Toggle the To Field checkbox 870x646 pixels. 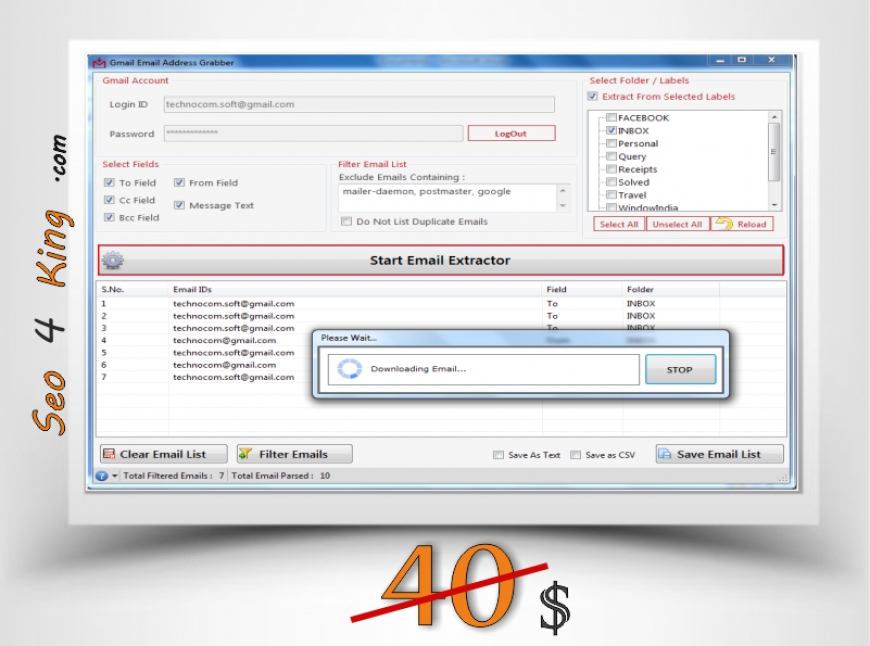tap(109, 183)
